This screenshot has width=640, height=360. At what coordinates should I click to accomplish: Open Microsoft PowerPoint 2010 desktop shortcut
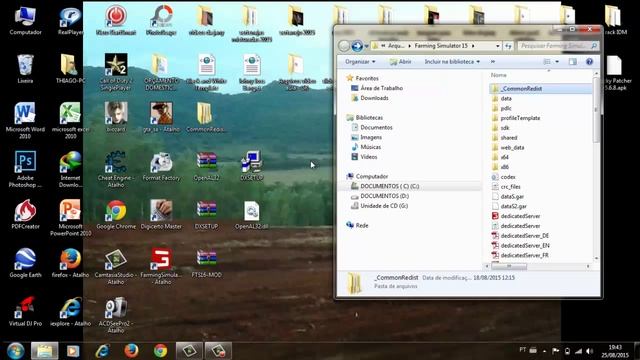(x=70, y=218)
